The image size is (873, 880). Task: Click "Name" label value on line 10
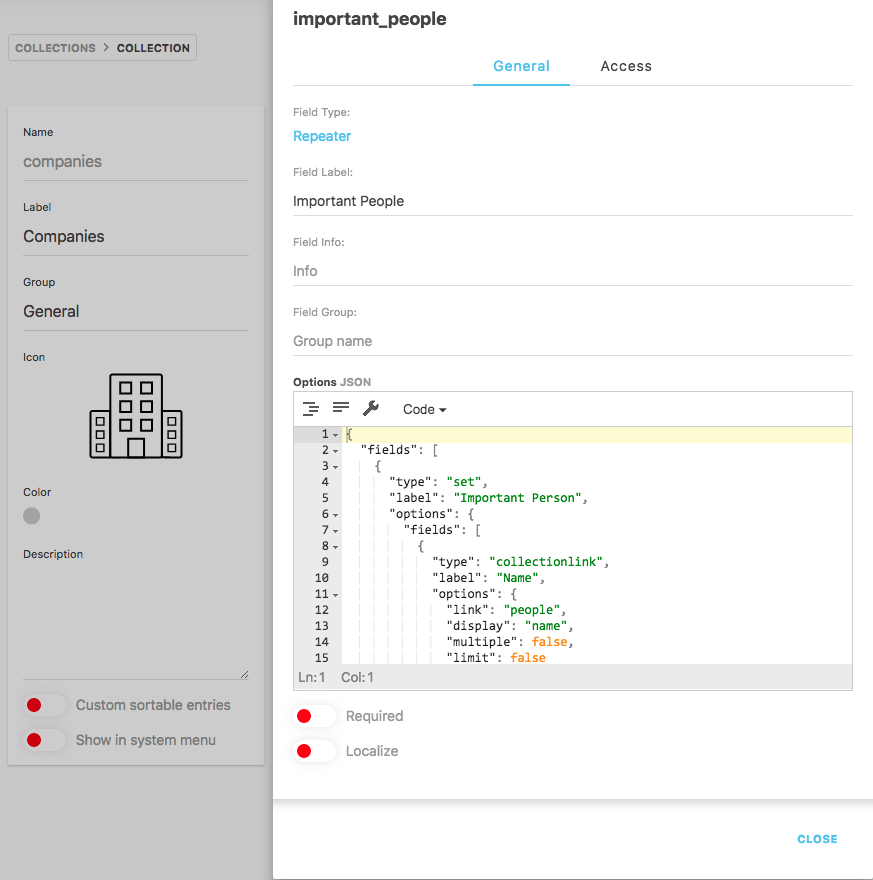tap(517, 578)
